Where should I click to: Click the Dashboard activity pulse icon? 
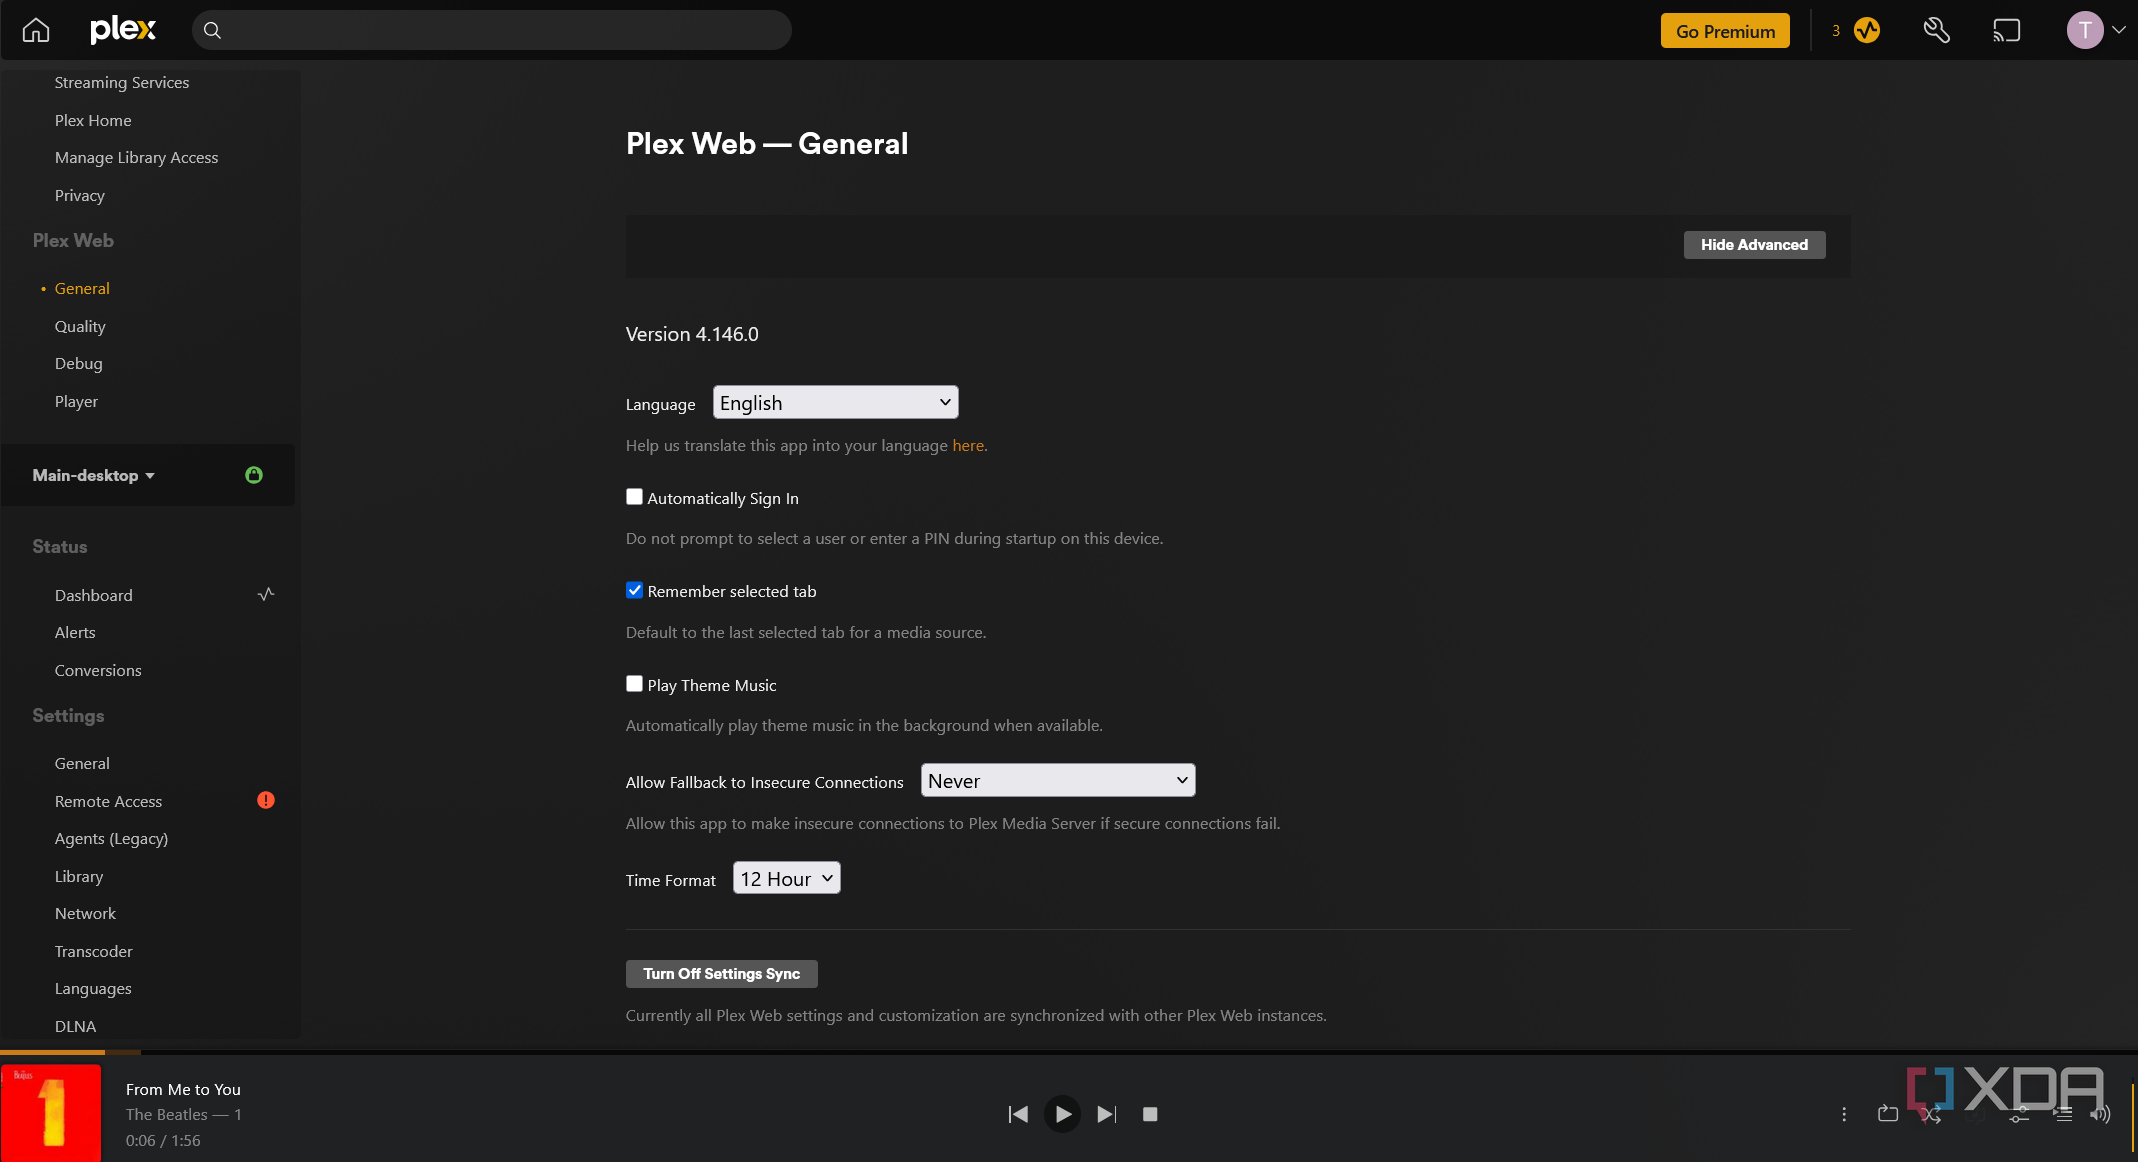coord(266,594)
